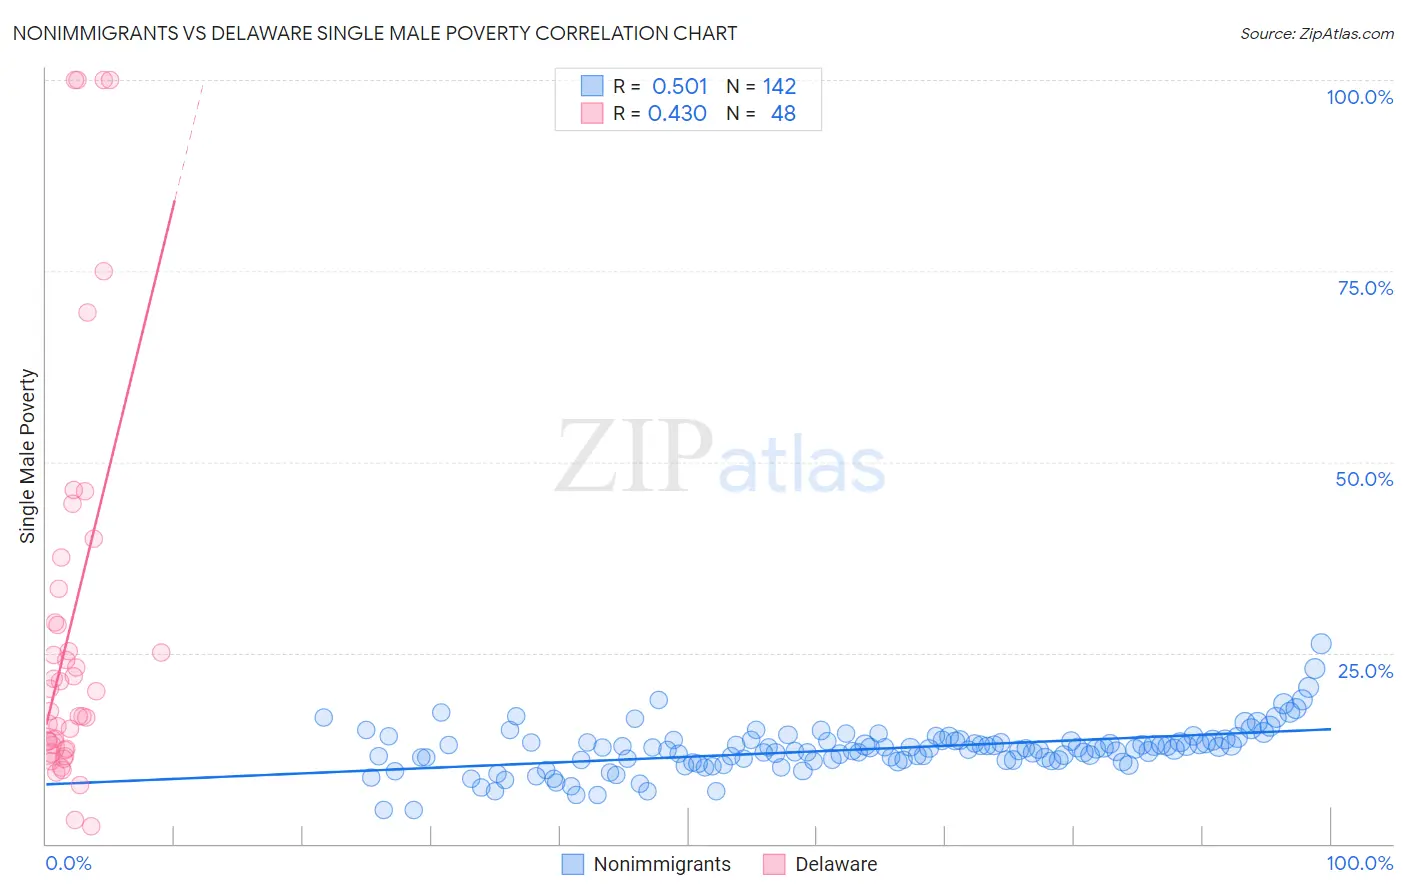
Task: Click the ZIPatlas watermark in chart center
Action: (720, 458)
